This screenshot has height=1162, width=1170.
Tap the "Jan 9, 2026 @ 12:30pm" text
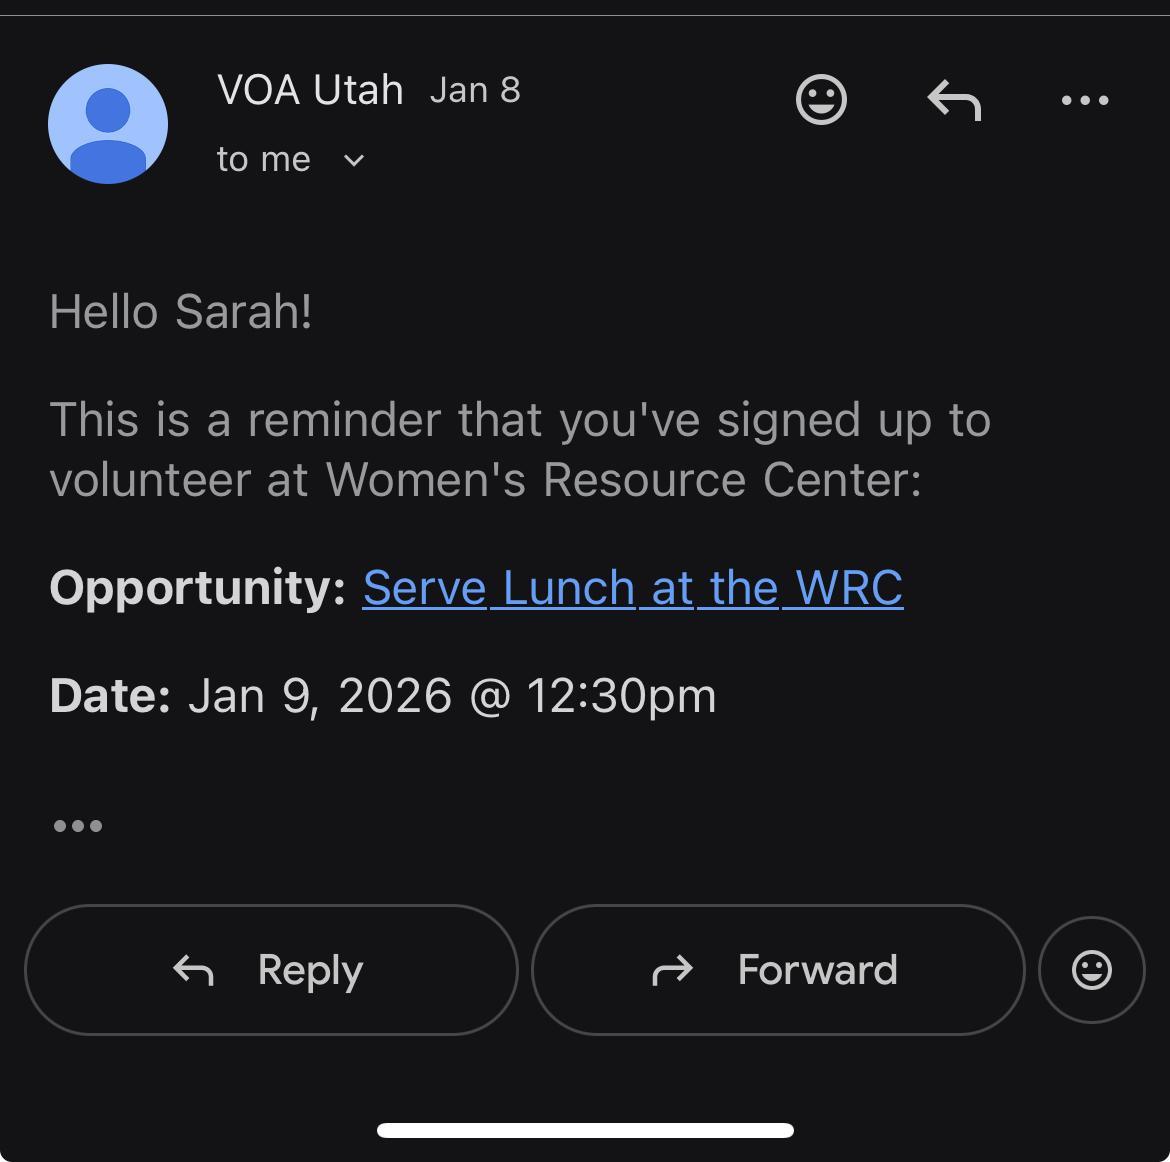(x=452, y=696)
